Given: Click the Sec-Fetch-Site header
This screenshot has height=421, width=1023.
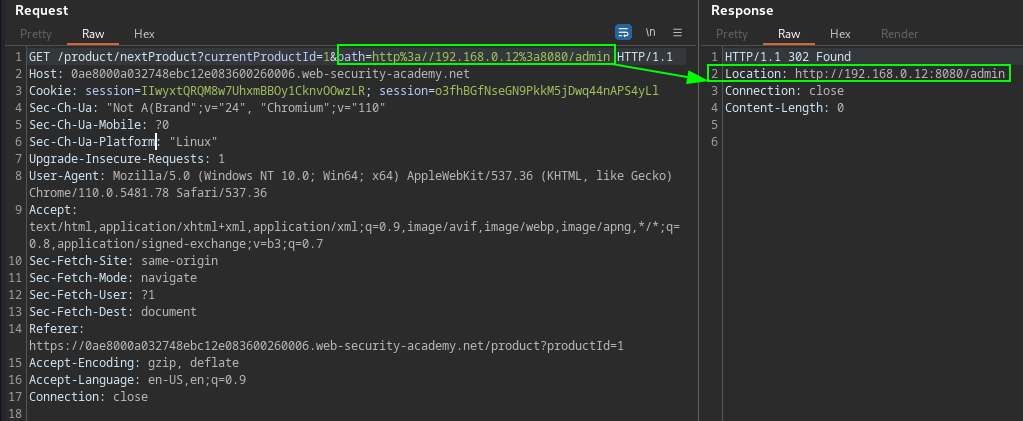Looking at the screenshot, I should (123, 260).
